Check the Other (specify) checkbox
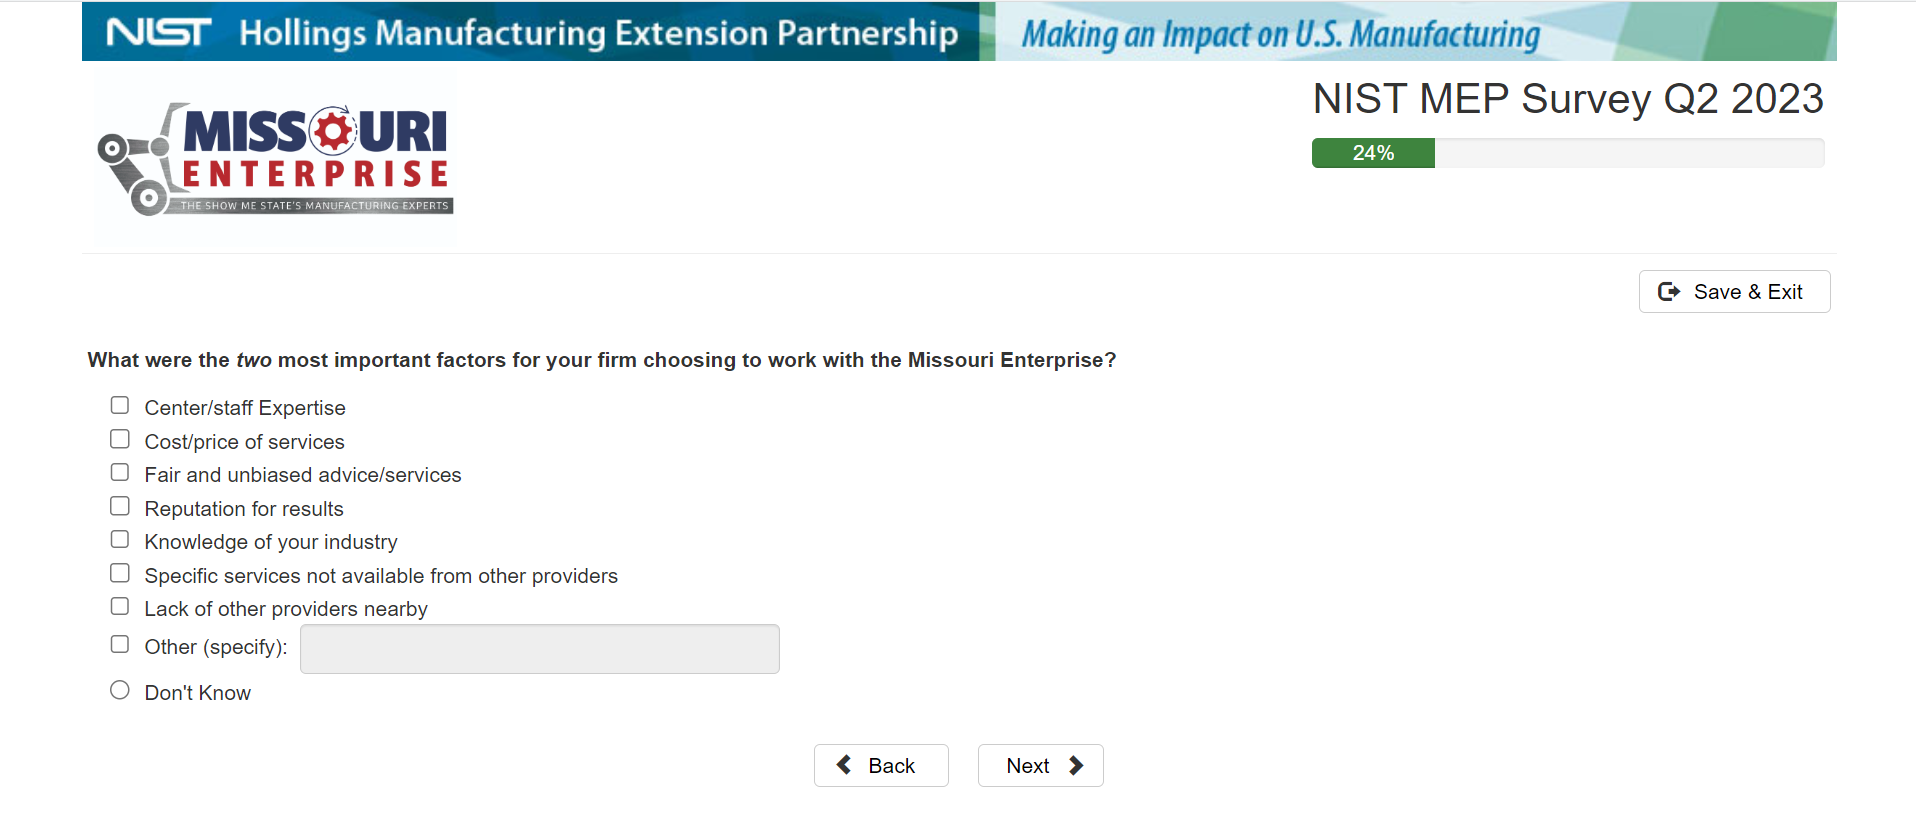Screen dimensions: 1916x813 pyautogui.click(x=120, y=645)
